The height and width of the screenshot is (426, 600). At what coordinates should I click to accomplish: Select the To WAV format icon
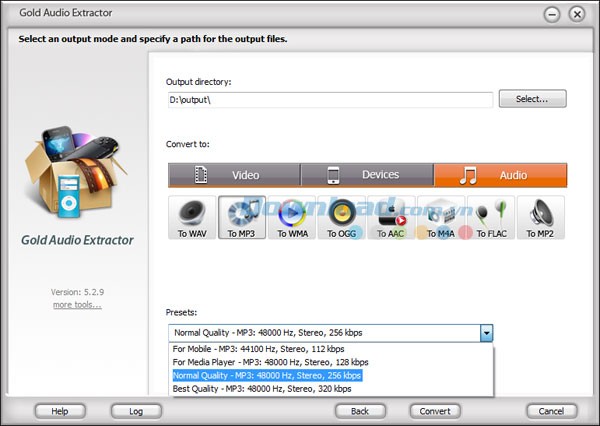pos(192,217)
